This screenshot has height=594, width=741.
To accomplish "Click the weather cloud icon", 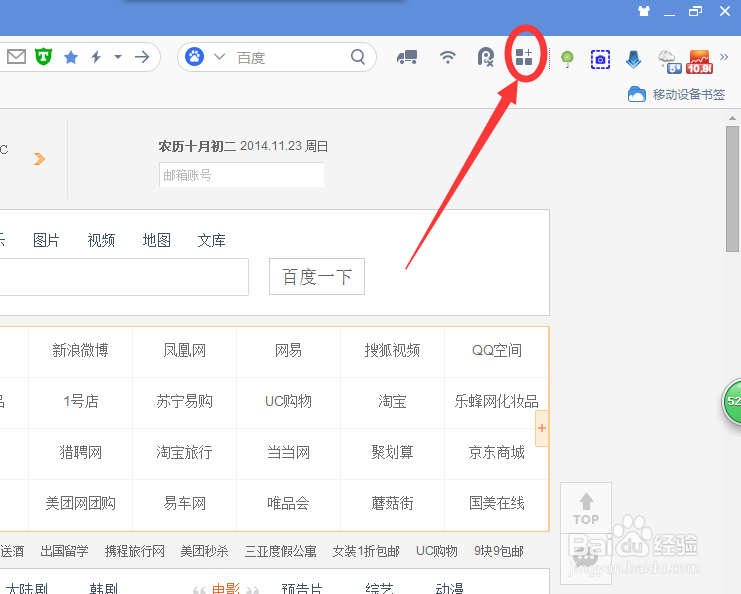I will click(x=669, y=61).
